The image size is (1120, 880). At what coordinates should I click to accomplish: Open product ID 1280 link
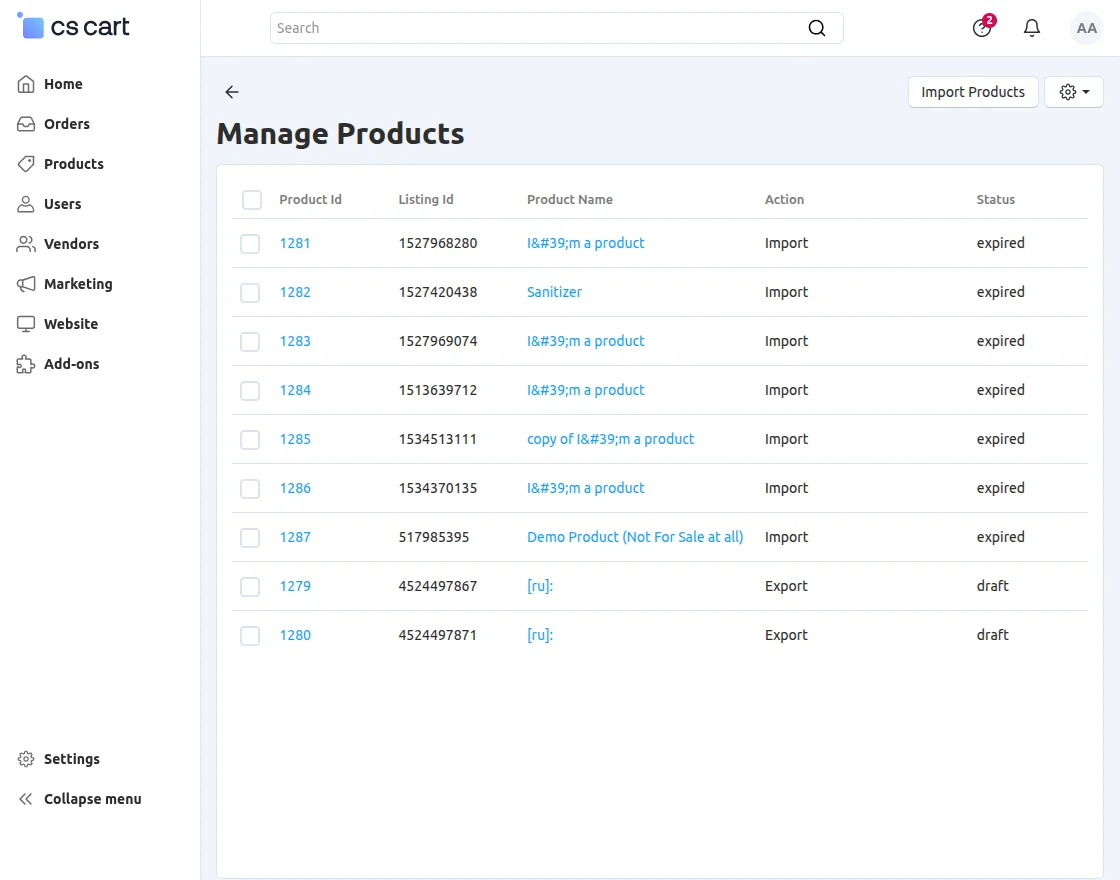(x=295, y=636)
